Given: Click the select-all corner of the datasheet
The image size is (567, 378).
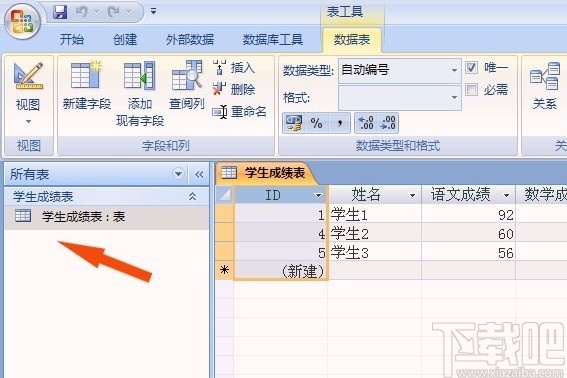Looking at the screenshot, I should (x=225, y=195).
